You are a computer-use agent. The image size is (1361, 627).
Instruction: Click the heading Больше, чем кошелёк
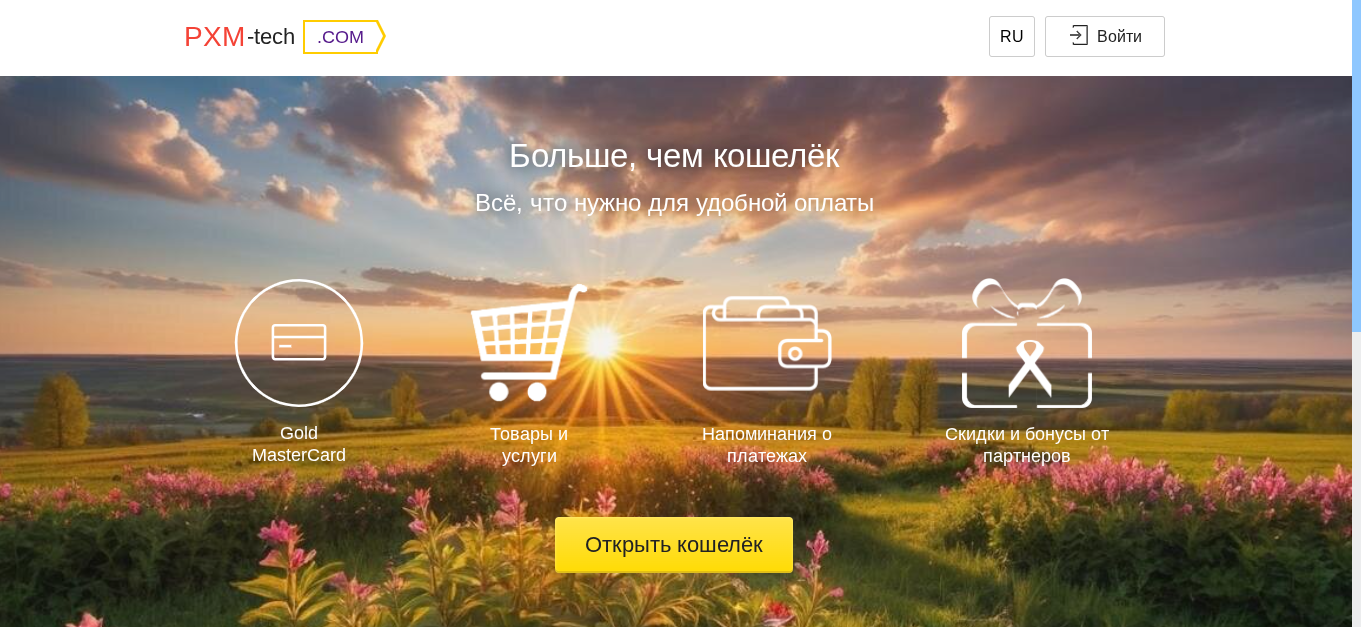674,156
